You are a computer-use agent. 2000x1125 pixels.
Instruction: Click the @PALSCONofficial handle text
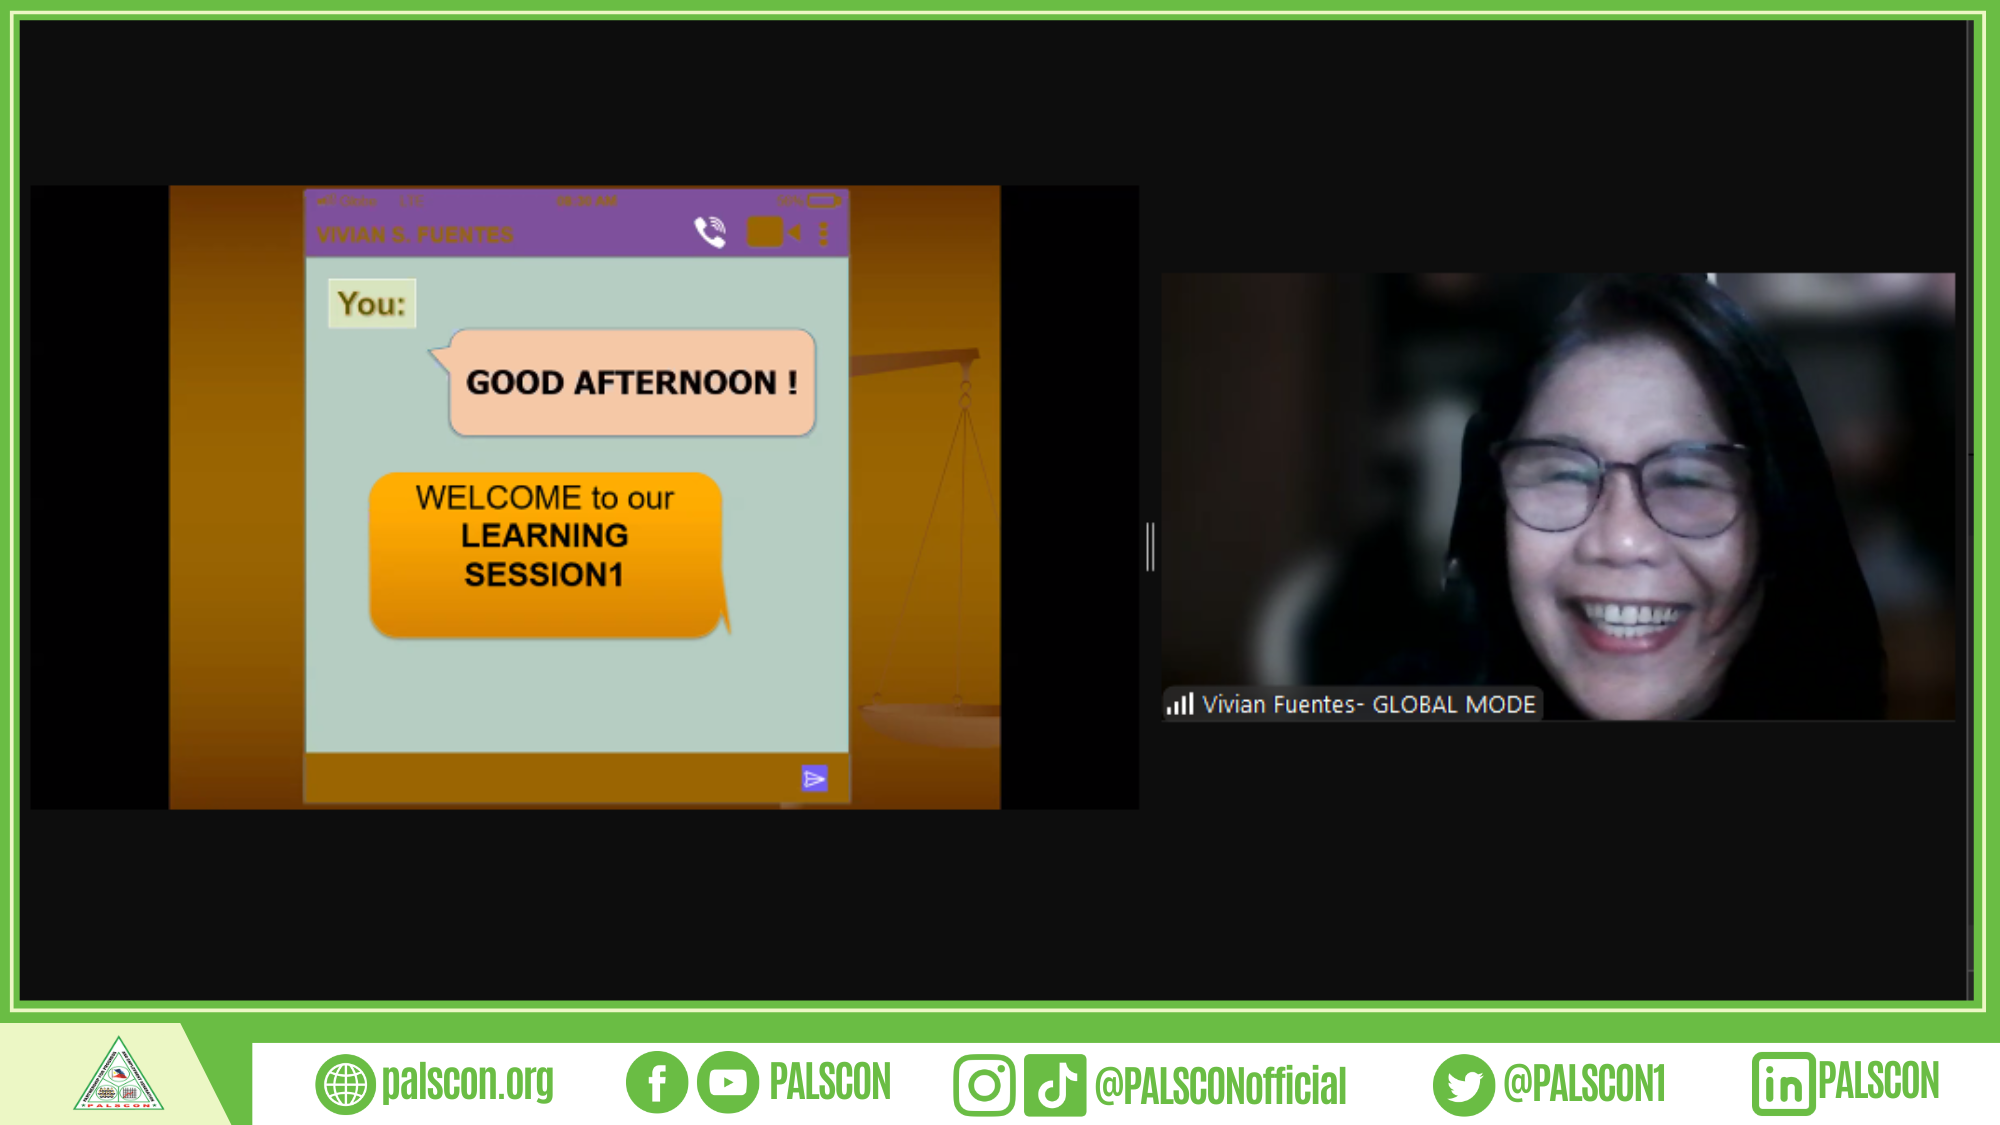click(x=1220, y=1086)
